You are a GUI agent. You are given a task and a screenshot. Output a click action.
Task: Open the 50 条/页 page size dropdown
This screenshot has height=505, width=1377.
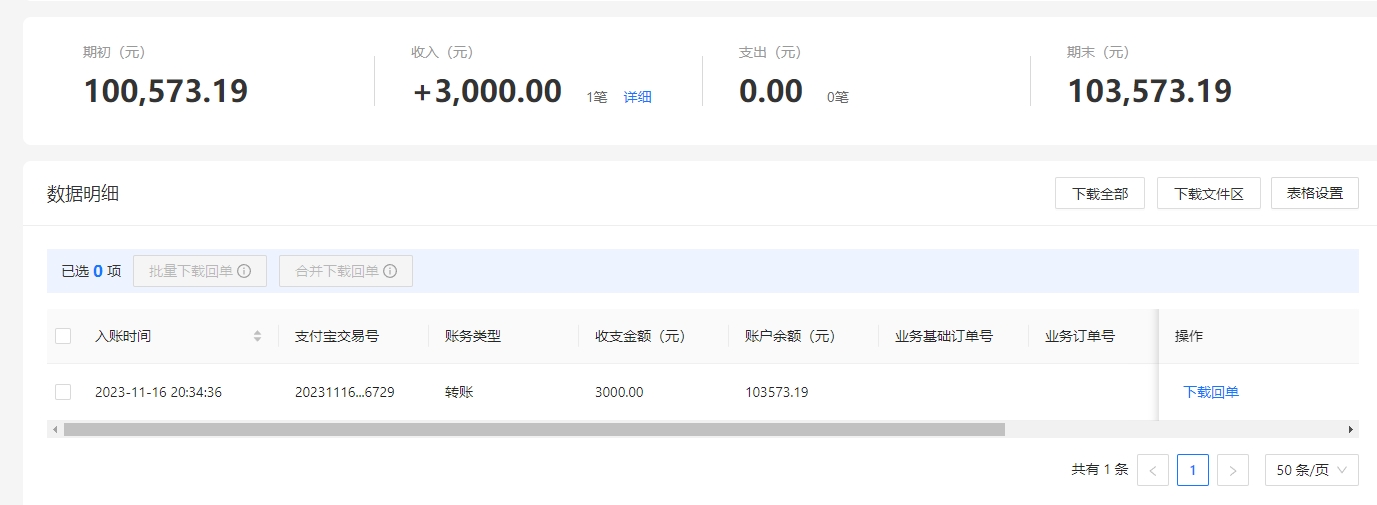[1312, 470]
